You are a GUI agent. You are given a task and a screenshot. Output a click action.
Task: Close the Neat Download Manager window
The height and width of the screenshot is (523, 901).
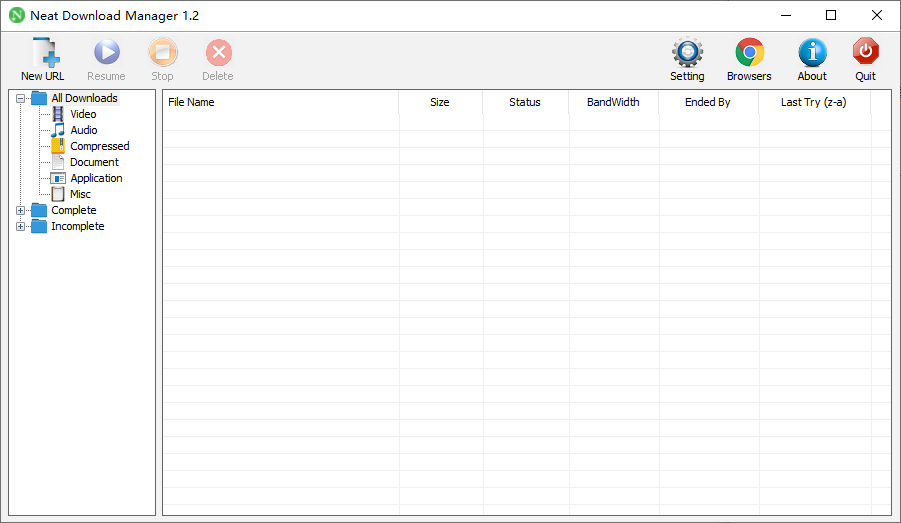tap(876, 16)
